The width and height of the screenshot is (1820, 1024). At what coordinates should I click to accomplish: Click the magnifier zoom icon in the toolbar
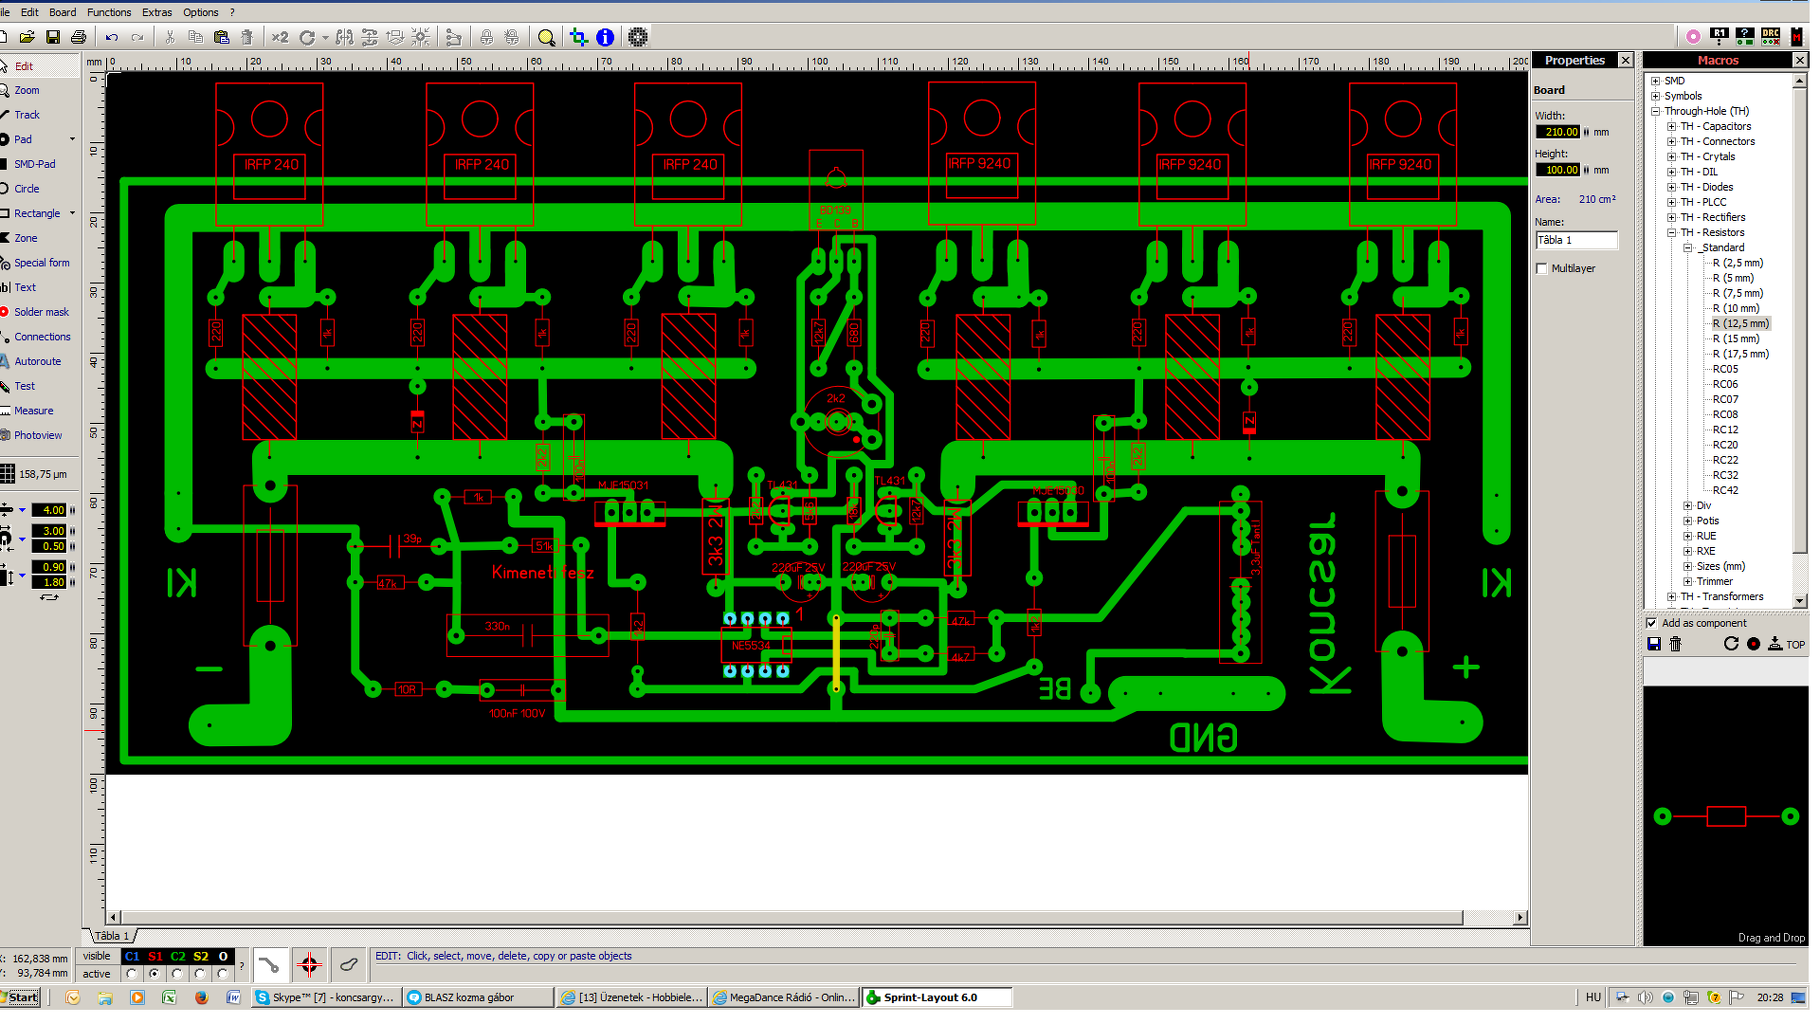coord(546,38)
